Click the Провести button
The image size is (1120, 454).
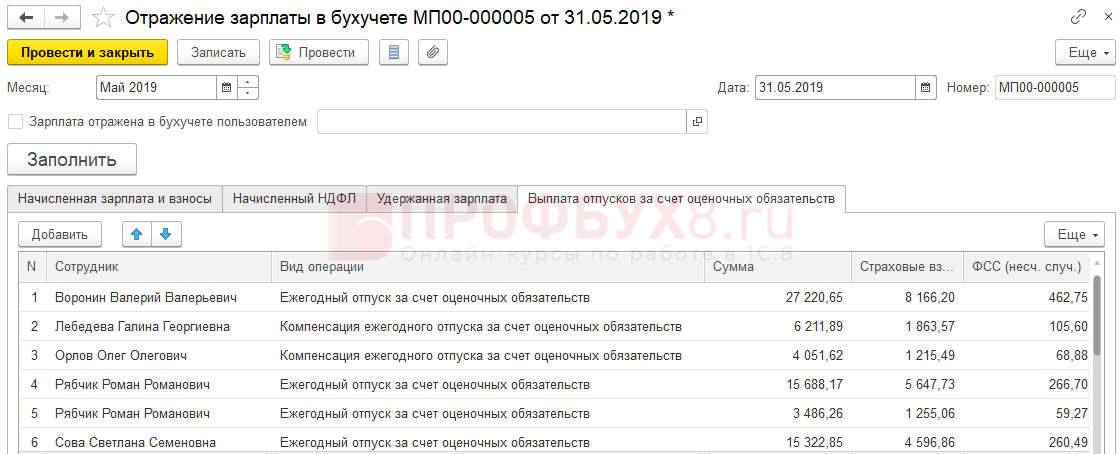point(319,52)
